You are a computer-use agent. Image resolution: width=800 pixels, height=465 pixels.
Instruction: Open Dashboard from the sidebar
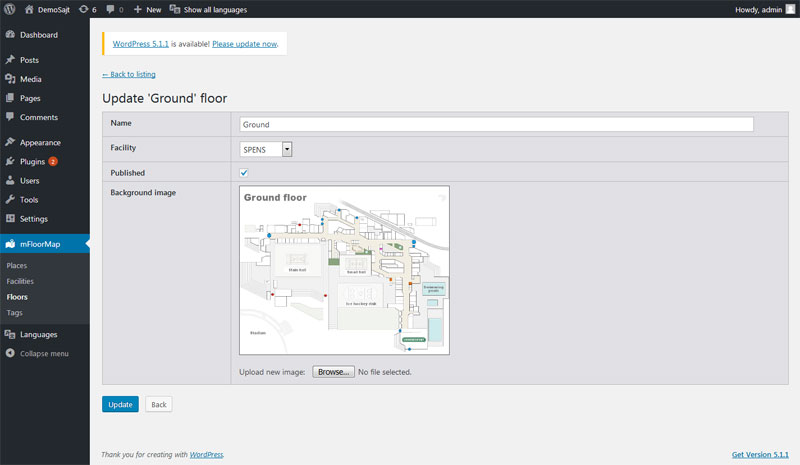click(x=38, y=35)
